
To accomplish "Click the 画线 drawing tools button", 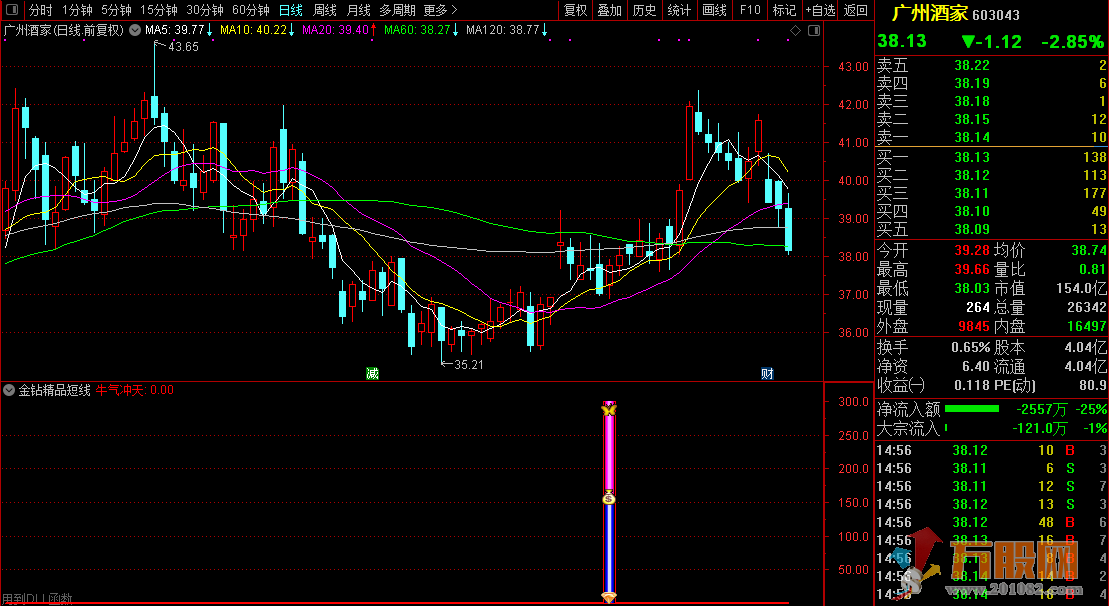I will 715,10.
